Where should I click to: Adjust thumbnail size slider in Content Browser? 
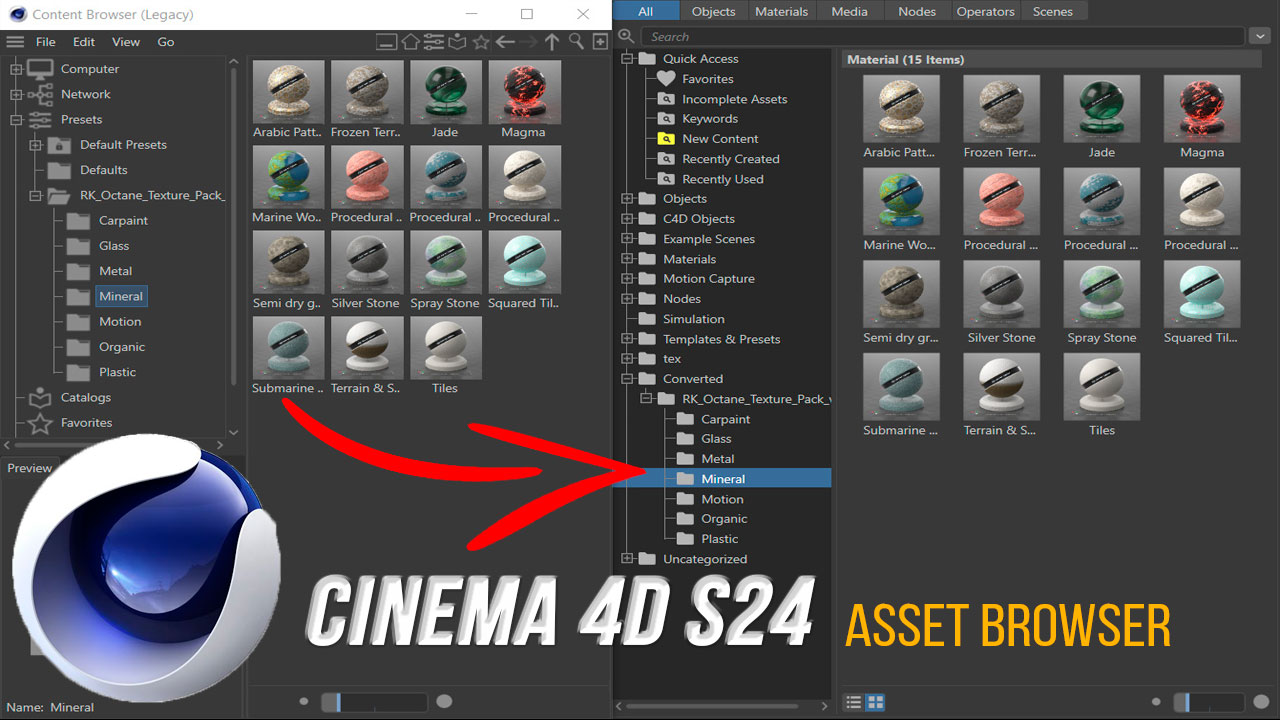pos(375,702)
